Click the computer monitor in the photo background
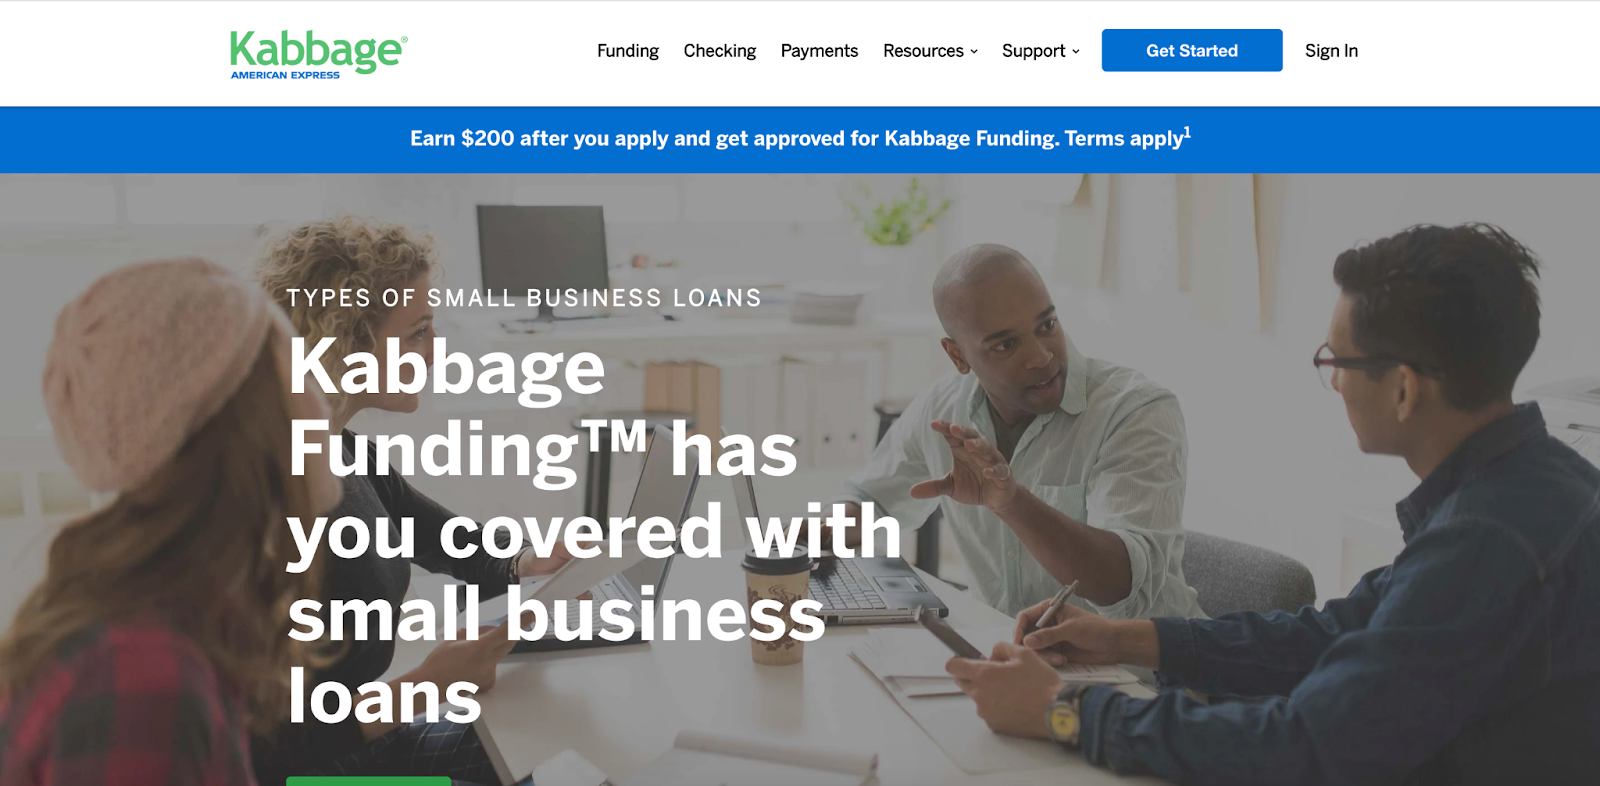 [x=543, y=258]
